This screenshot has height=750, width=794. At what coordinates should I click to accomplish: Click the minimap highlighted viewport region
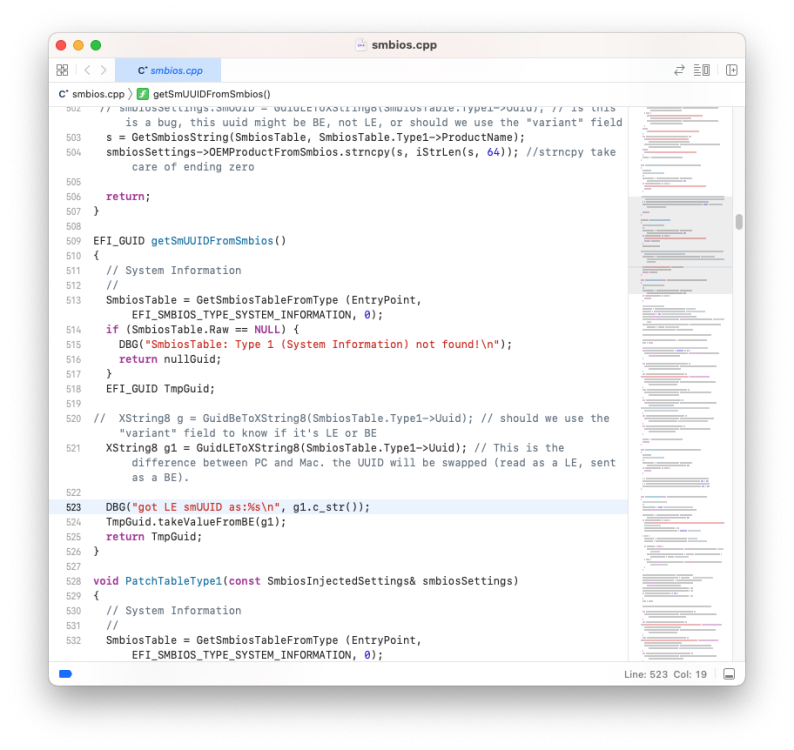[x=680, y=245]
